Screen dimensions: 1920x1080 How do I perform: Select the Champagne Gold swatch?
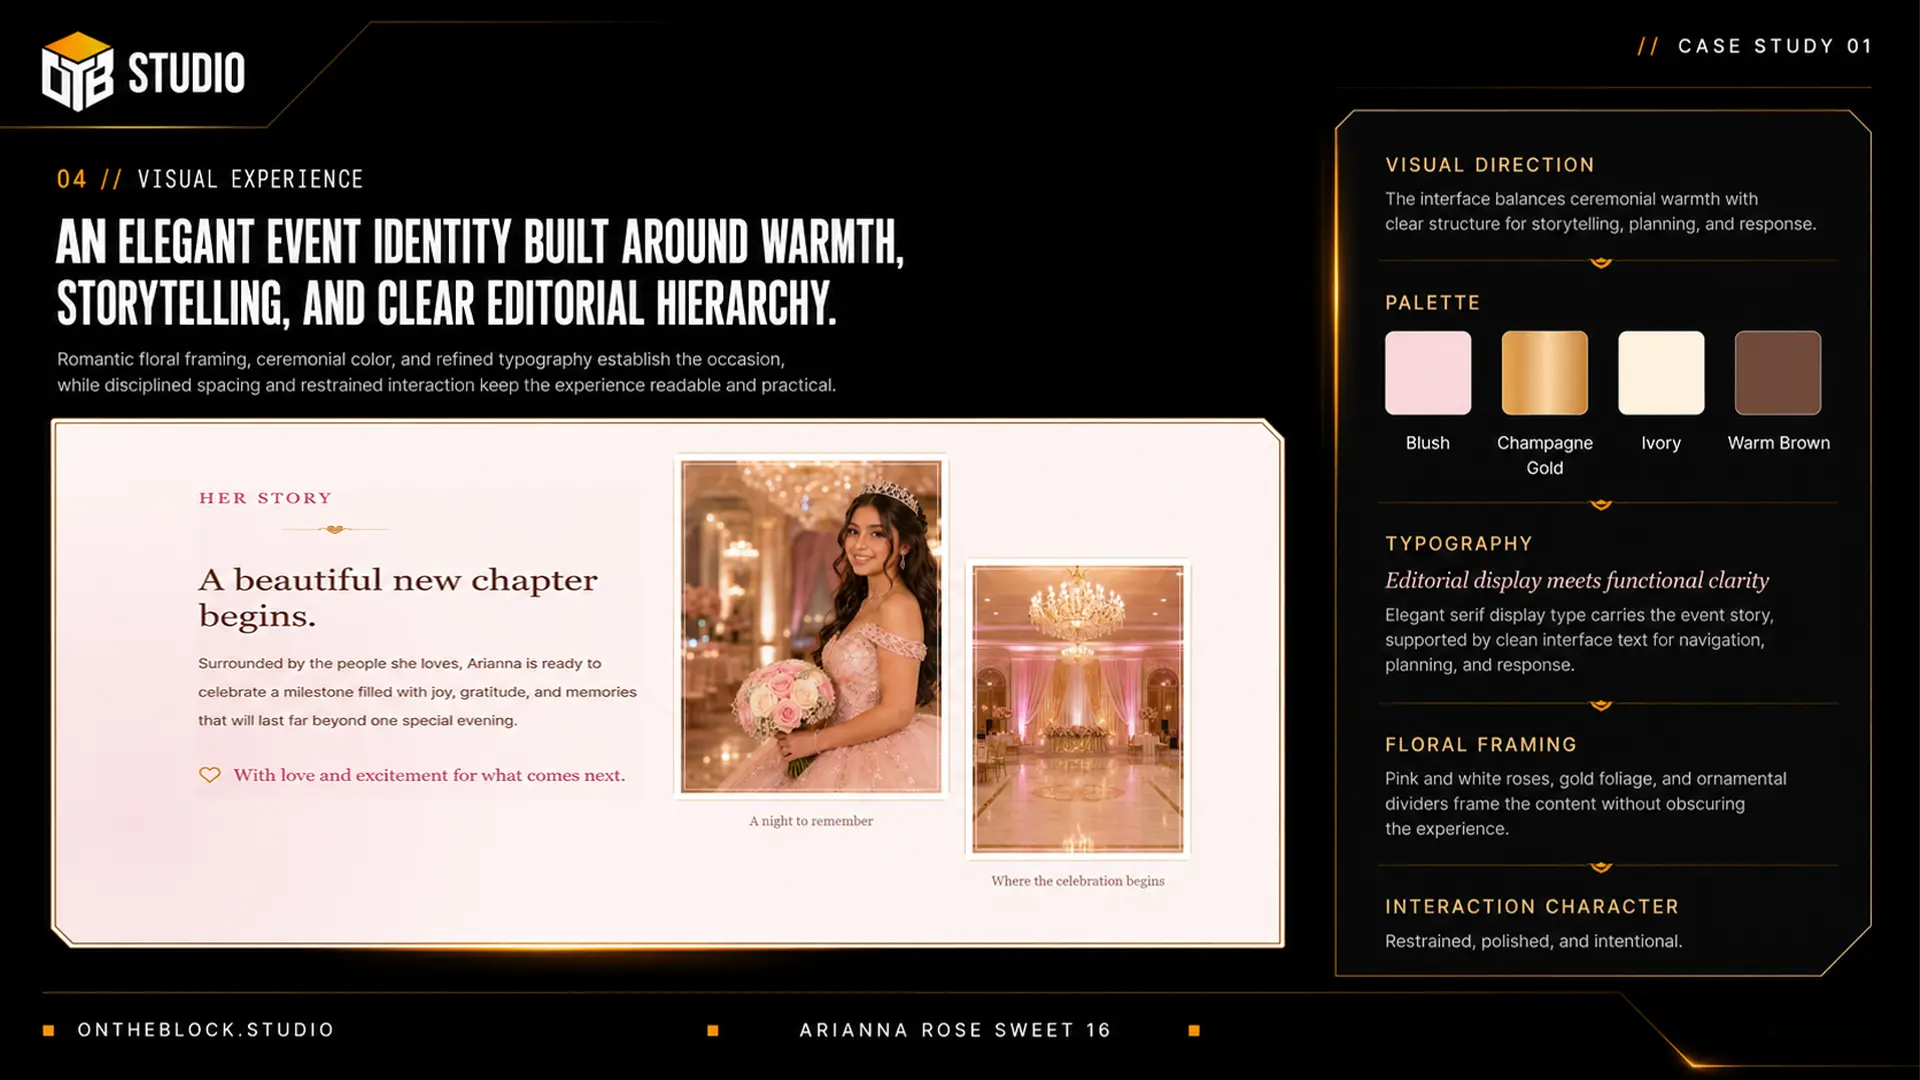pyautogui.click(x=1545, y=373)
